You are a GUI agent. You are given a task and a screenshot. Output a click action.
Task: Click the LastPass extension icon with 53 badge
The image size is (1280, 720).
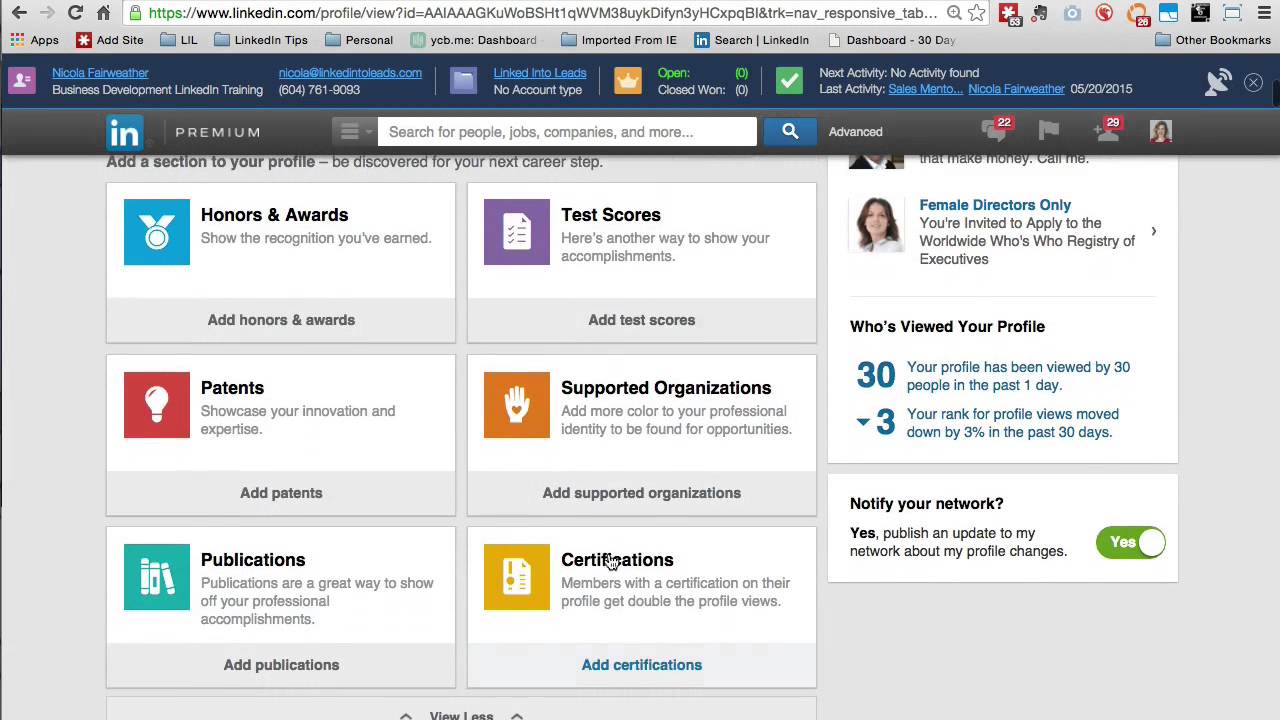1009,14
